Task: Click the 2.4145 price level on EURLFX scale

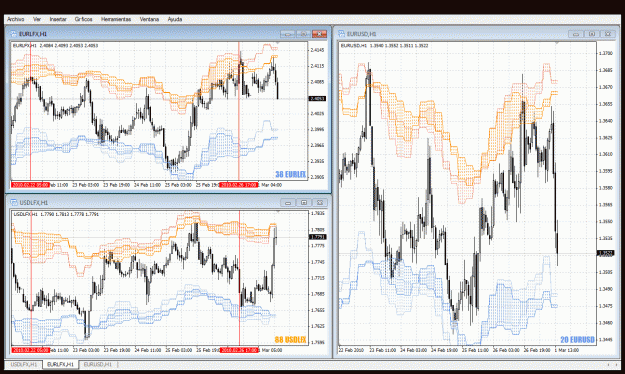Action: pyautogui.click(x=317, y=50)
